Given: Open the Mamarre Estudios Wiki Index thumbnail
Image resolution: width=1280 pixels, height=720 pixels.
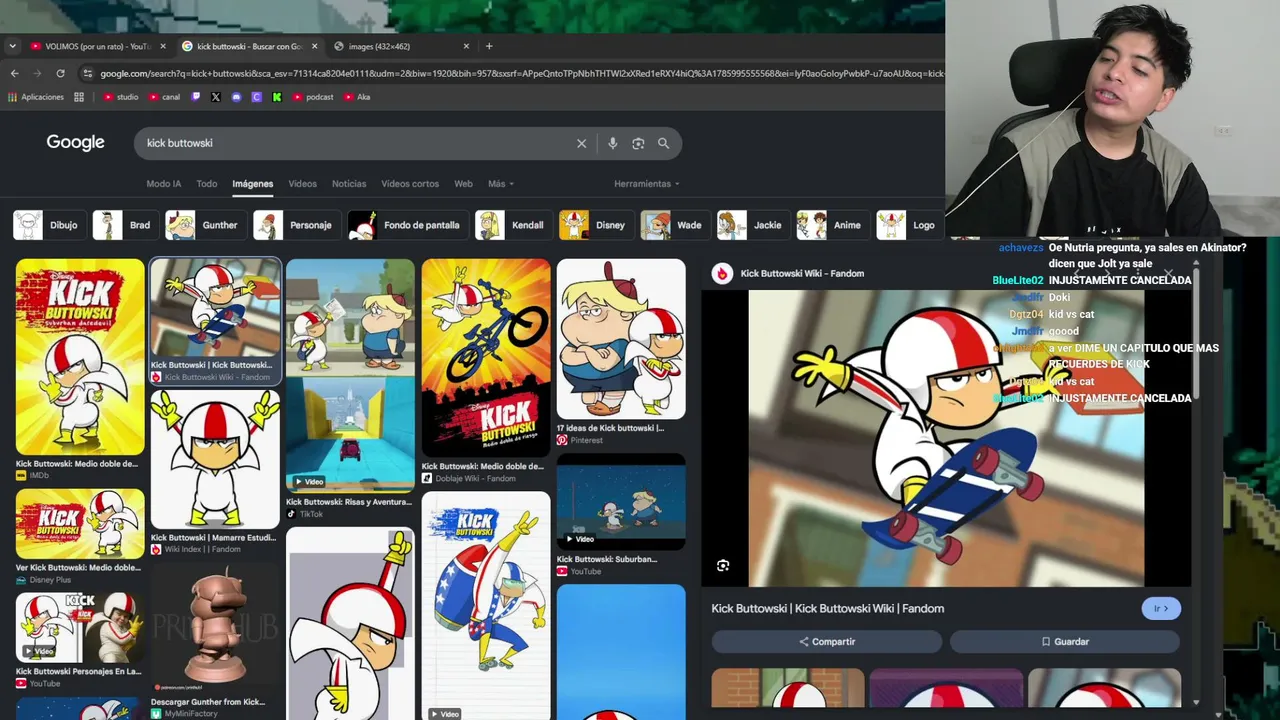Looking at the screenshot, I should tap(215, 459).
